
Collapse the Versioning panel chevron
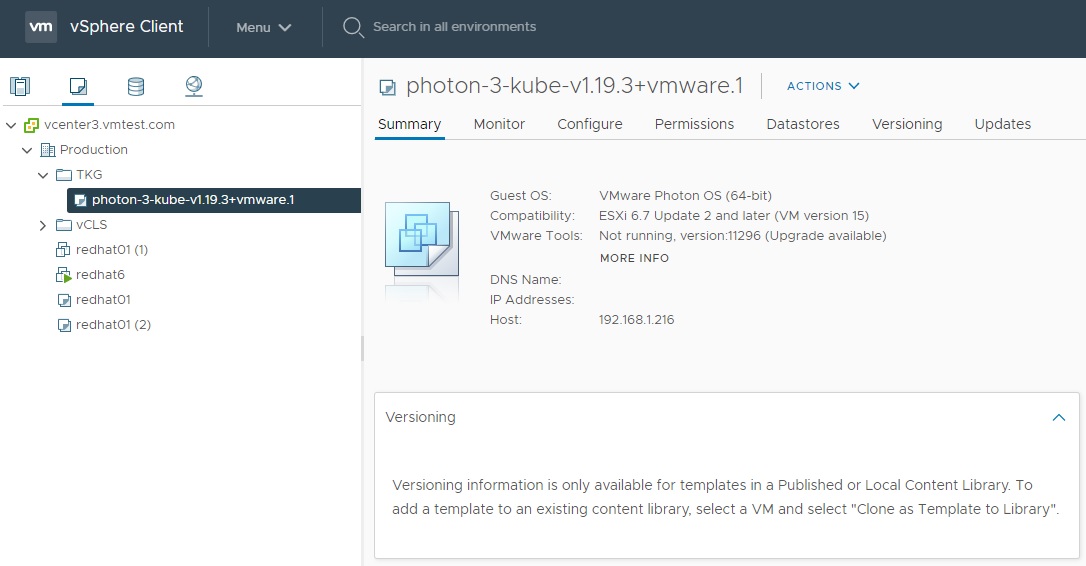tap(1059, 418)
